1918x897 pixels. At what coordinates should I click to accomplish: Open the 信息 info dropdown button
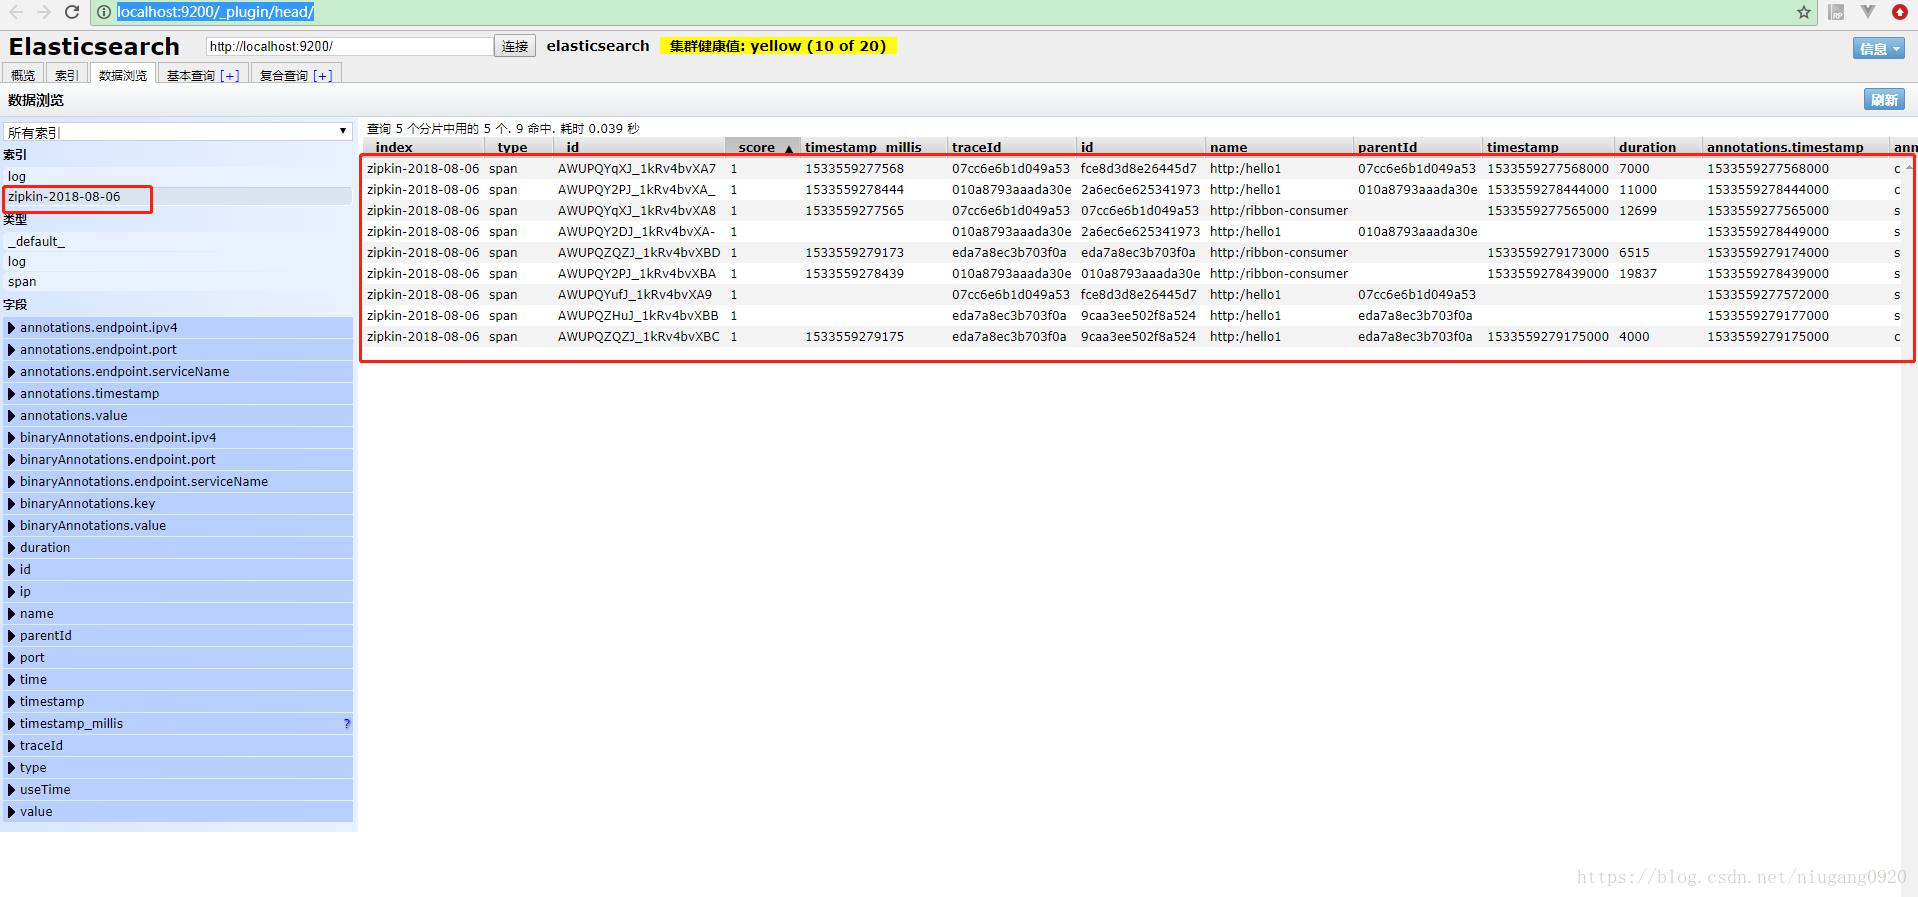pos(1879,48)
